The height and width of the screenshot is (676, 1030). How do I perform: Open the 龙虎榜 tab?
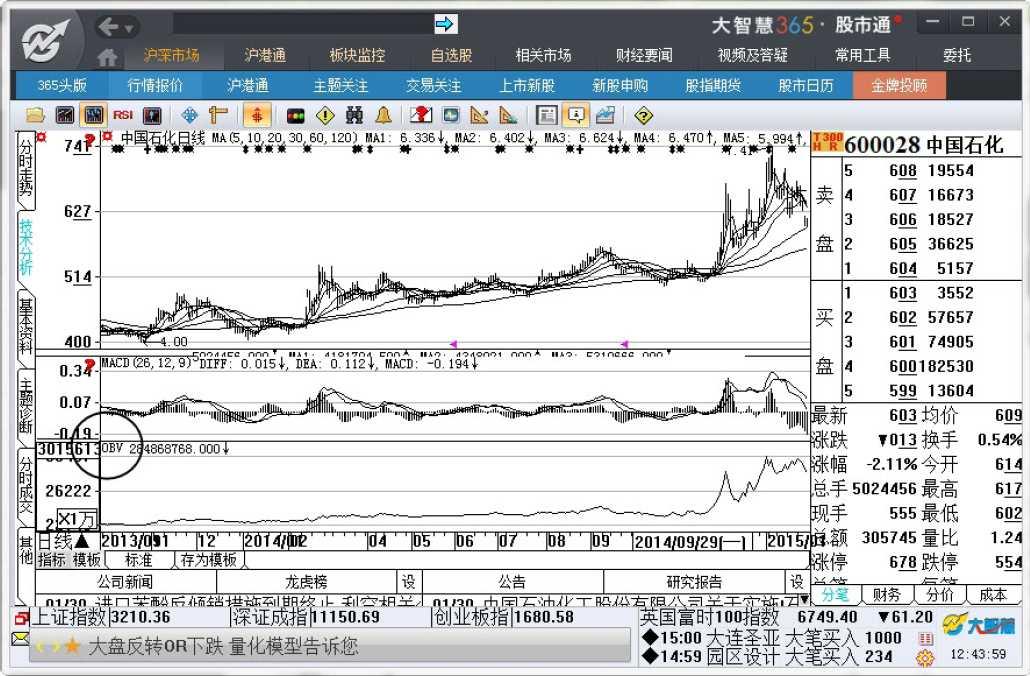pos(307,582)
